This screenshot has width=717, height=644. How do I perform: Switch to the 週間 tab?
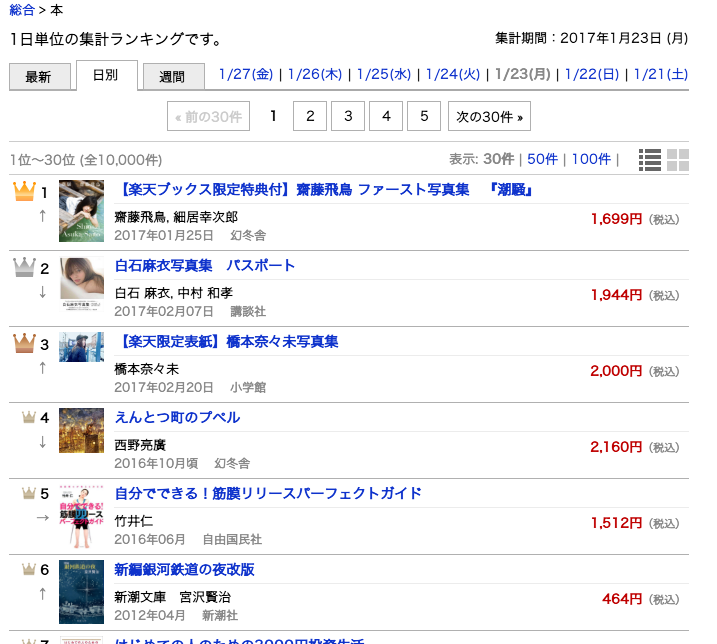coord(174,76)
